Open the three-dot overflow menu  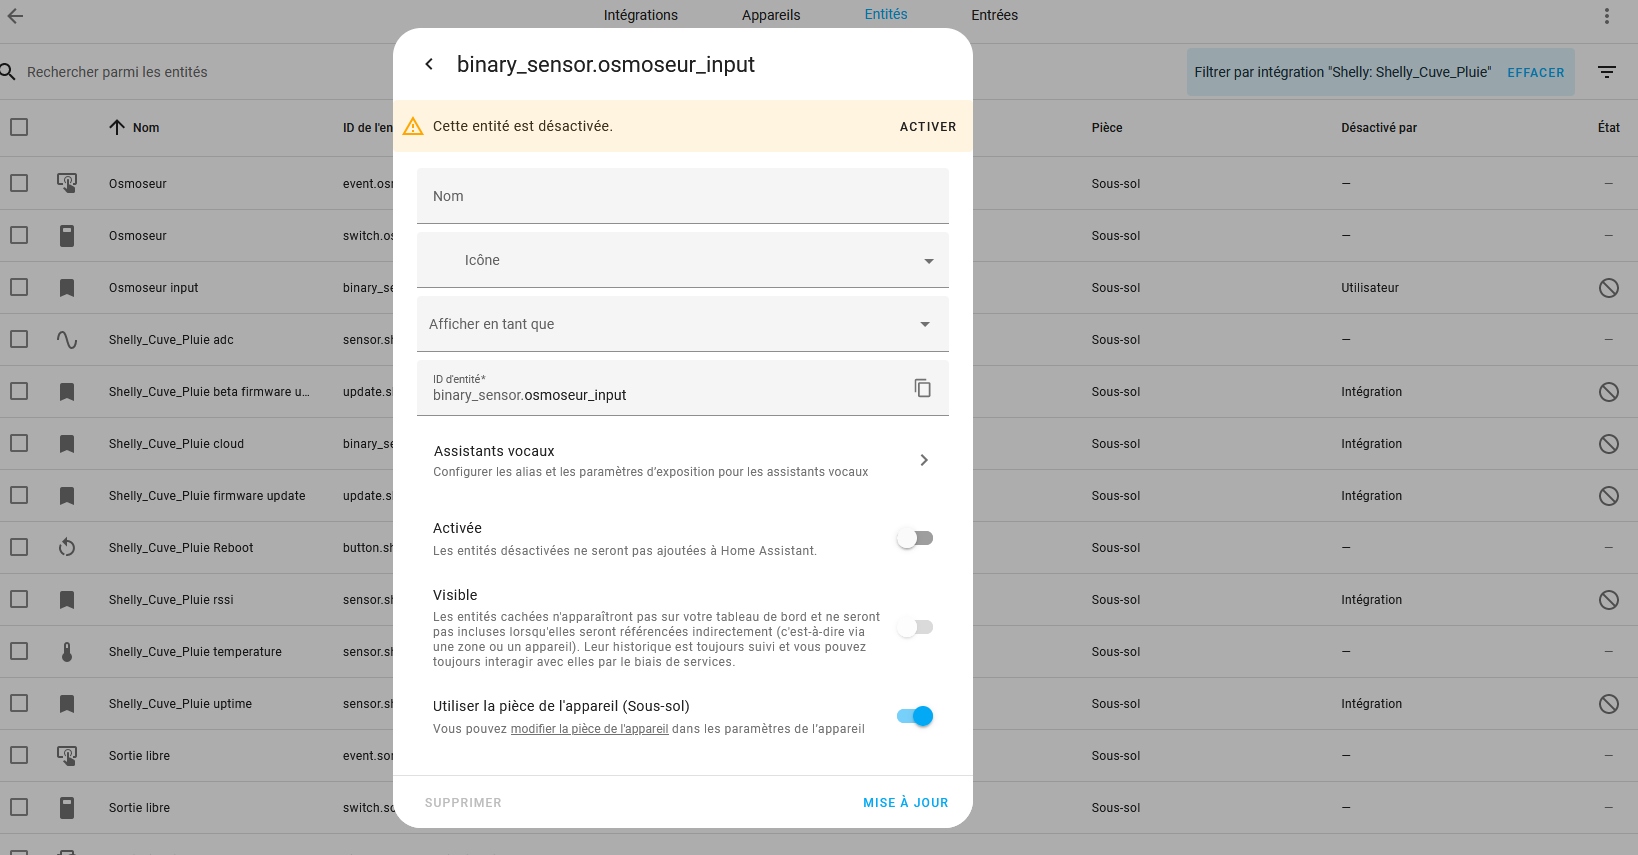coord(1606,16)
